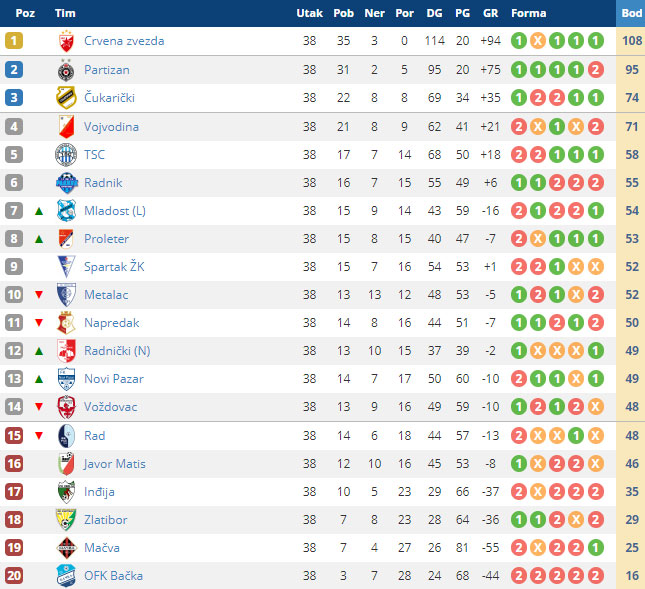Open the Javor Matis team link
Viewport: 645px width, 589px height.
[115, 464]
